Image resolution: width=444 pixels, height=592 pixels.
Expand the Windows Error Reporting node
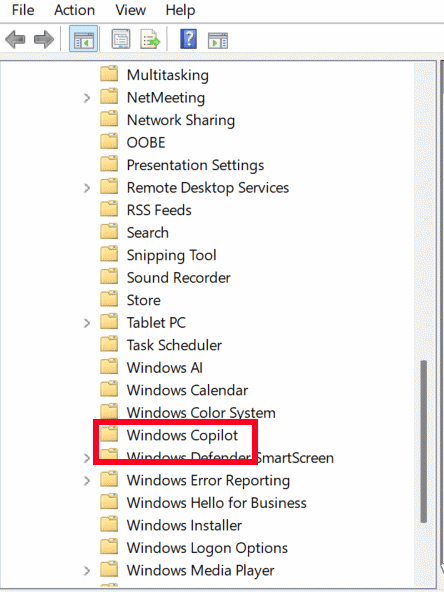tap(87, 481)
